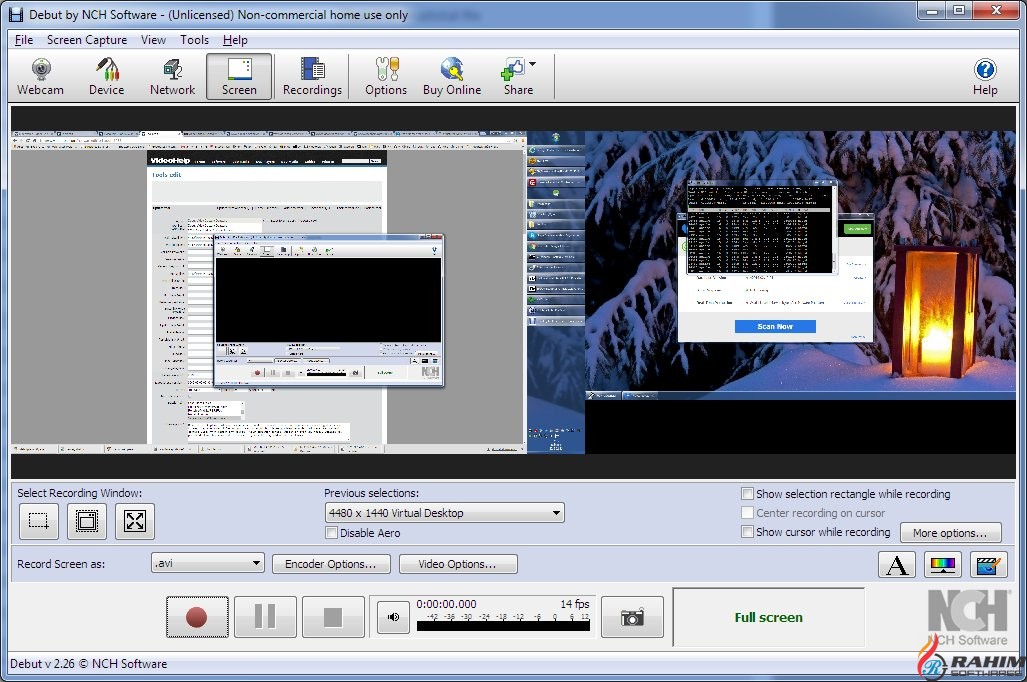The image size is (1027, 682).
Task: Switch to Device capture source
Action: click(106, 77)
